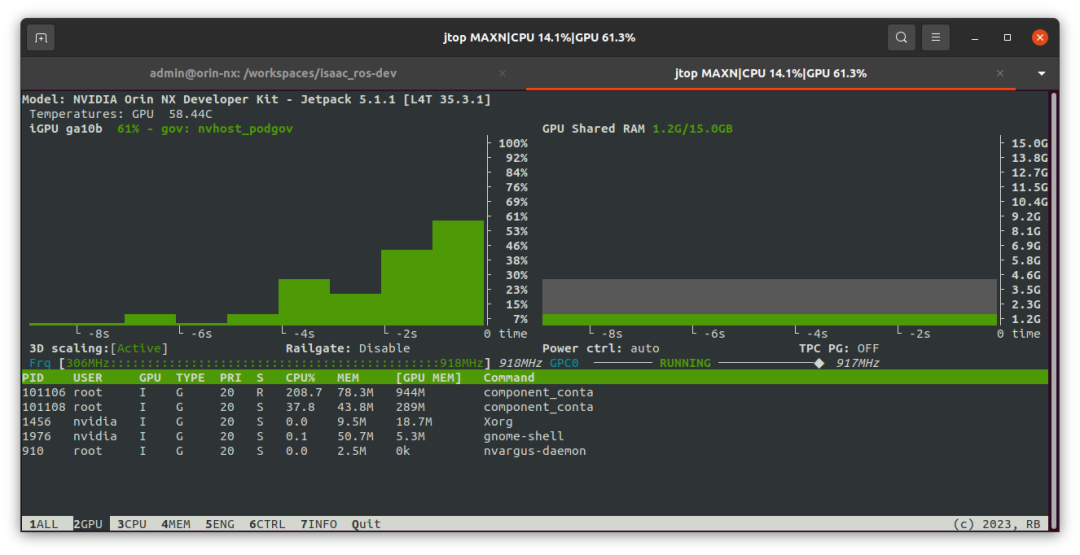
Task: Click the terminal vertical scrollbar
Action: 1052,300
